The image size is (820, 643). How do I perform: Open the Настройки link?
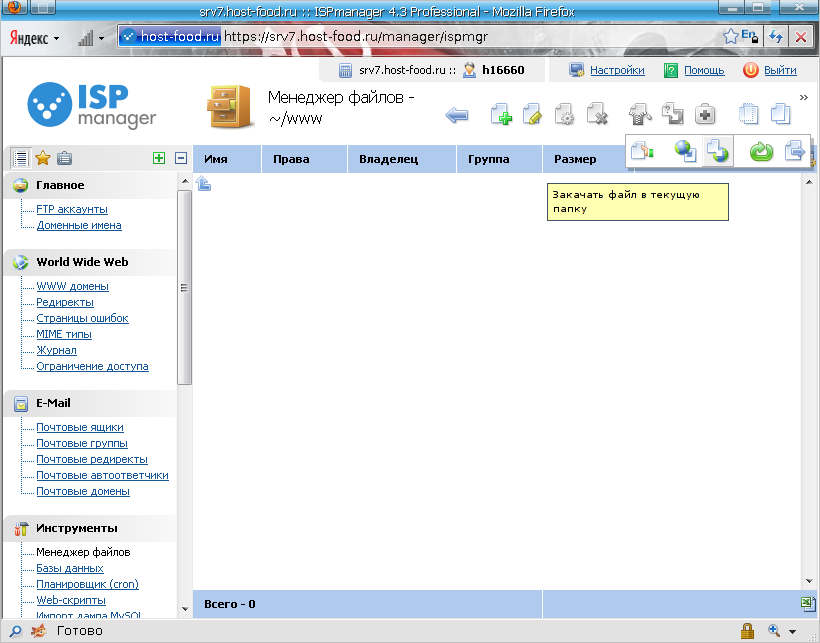pyautogui.click(x=617, y=70)
